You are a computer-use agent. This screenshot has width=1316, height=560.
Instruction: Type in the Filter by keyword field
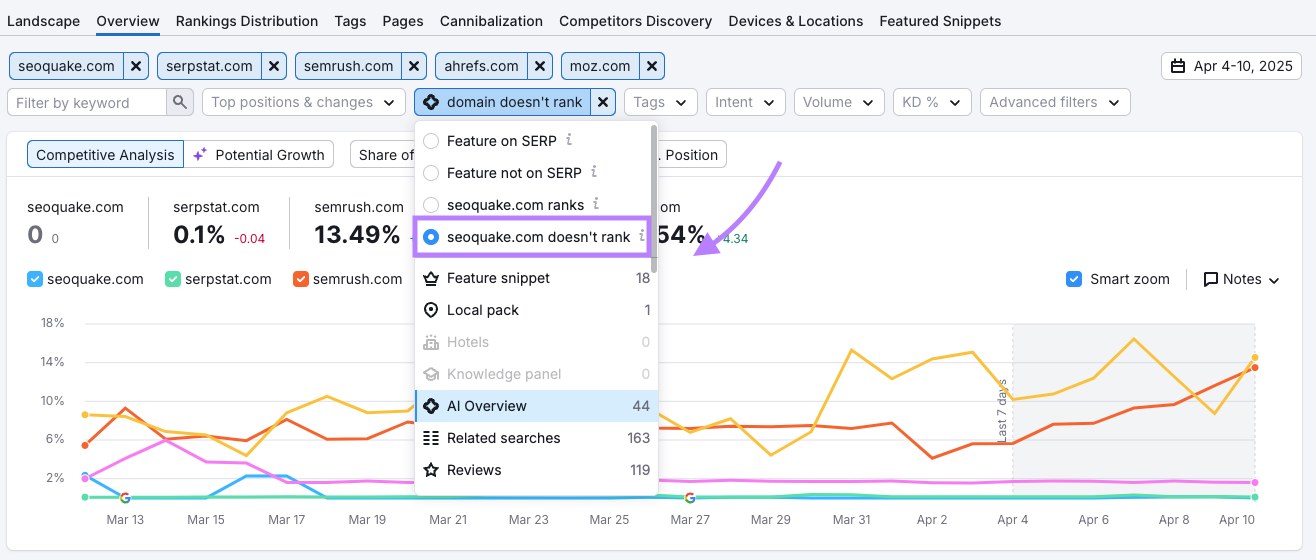87,102
